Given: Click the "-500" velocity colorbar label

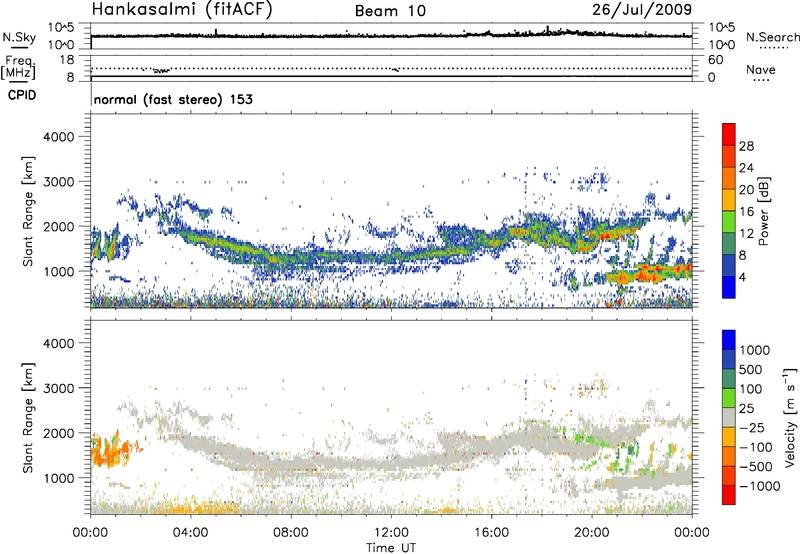Looking at the screenshot, I should point(755,467).
